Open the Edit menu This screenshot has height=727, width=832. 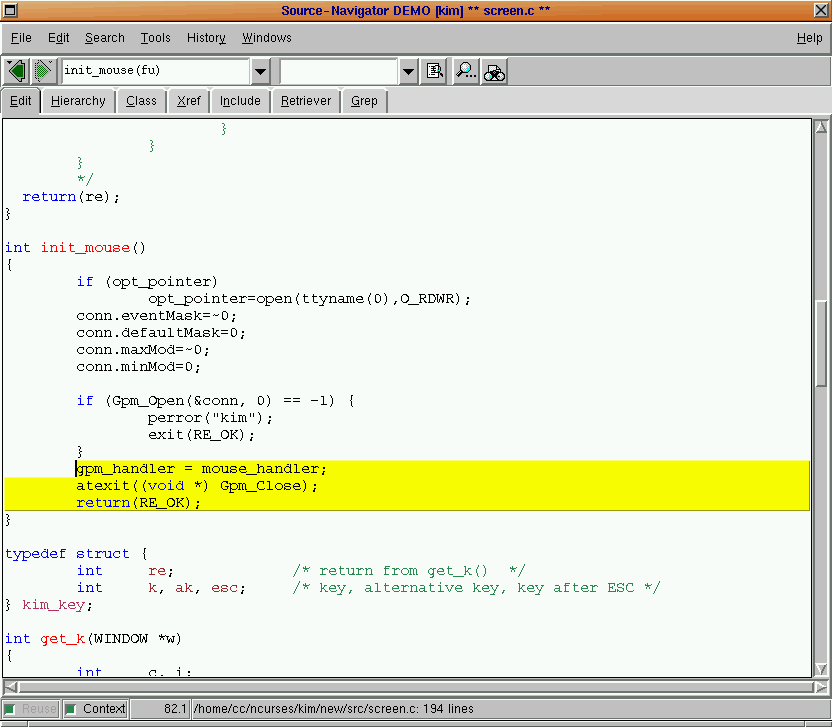tap(58, 38)
